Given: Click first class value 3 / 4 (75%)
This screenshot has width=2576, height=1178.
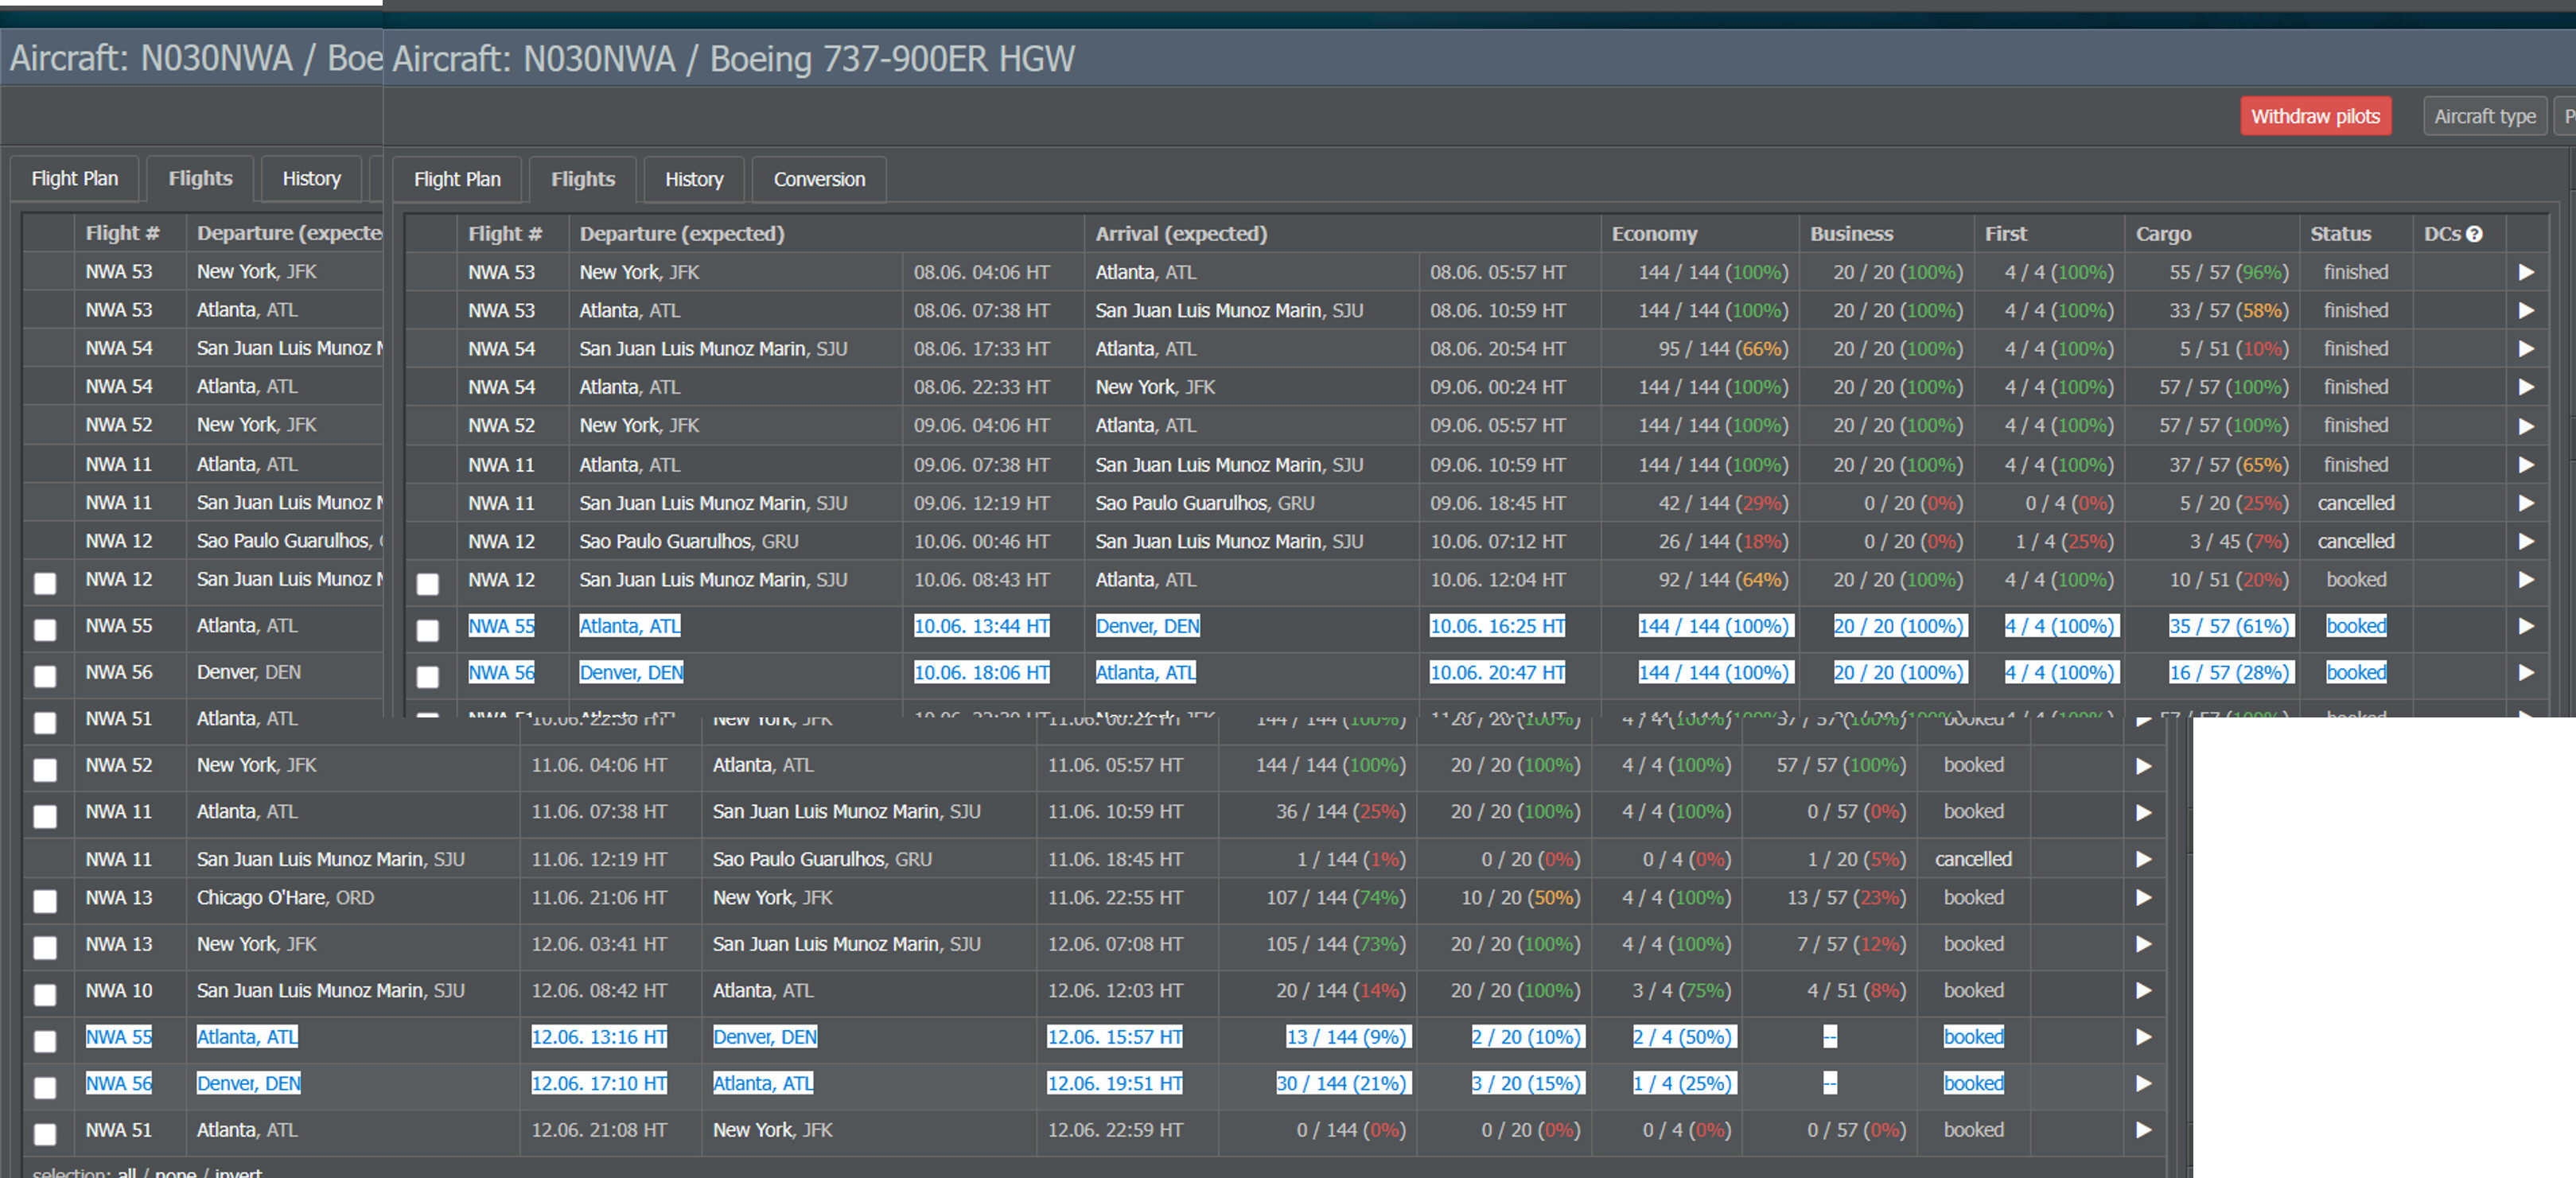Looking at the screenshot, I should [x=1681, y=991].
